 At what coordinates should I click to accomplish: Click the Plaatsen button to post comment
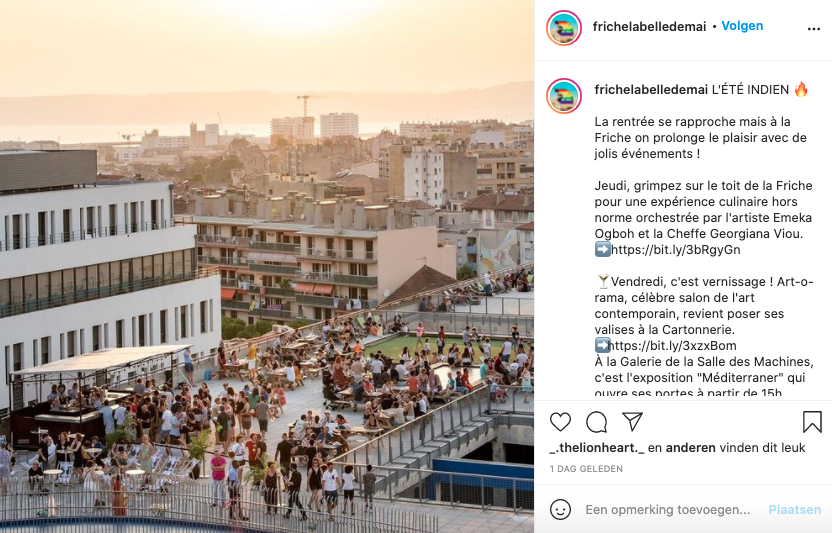[x=795, y=510]
